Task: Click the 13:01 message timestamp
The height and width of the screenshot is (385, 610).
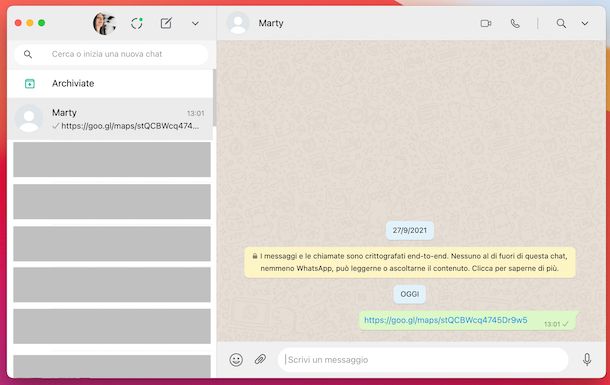Action: (552, 324)
